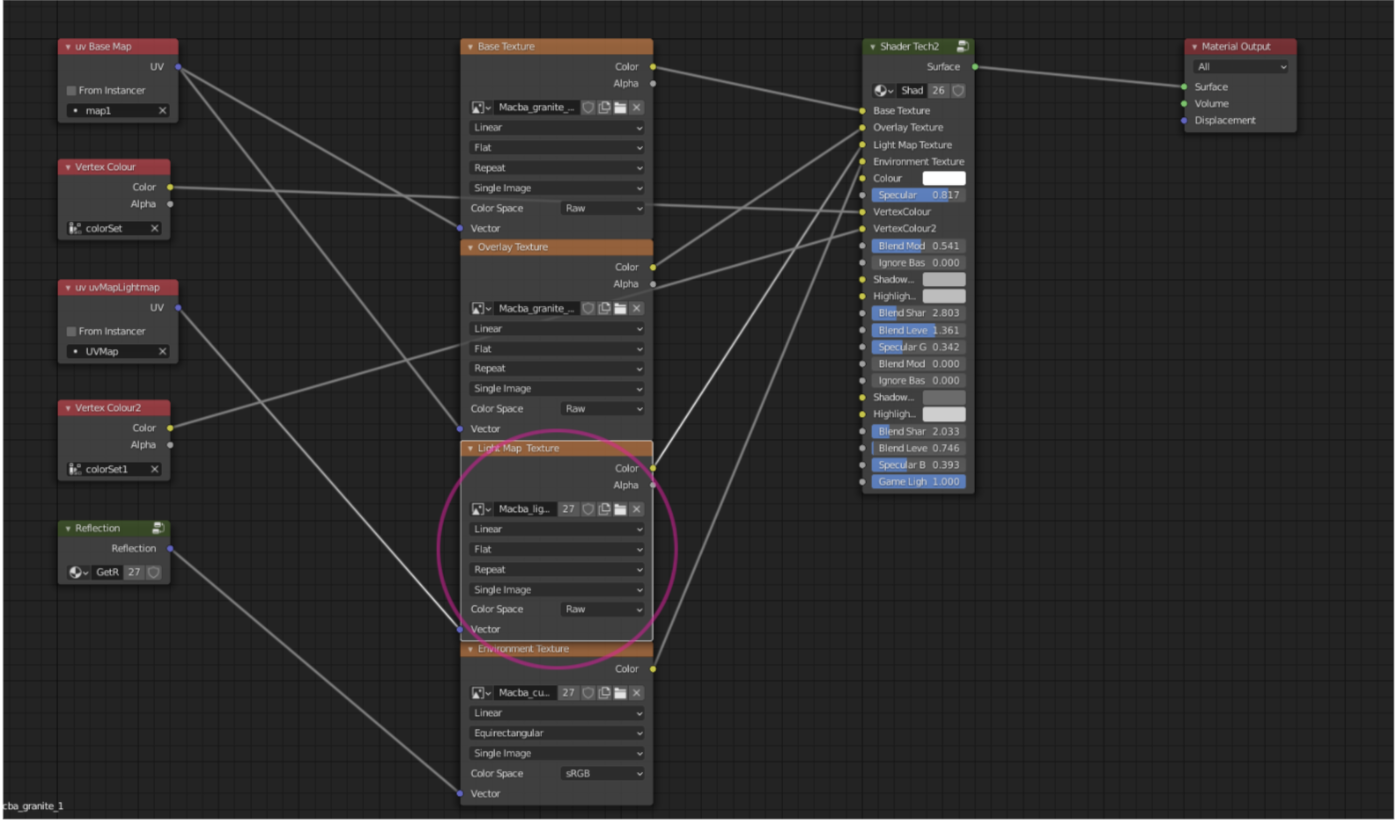Viewport: 1400px width, 830px height.
Task: Open the All dropdown in Material Output node
Action: (x=1240, y=67)
